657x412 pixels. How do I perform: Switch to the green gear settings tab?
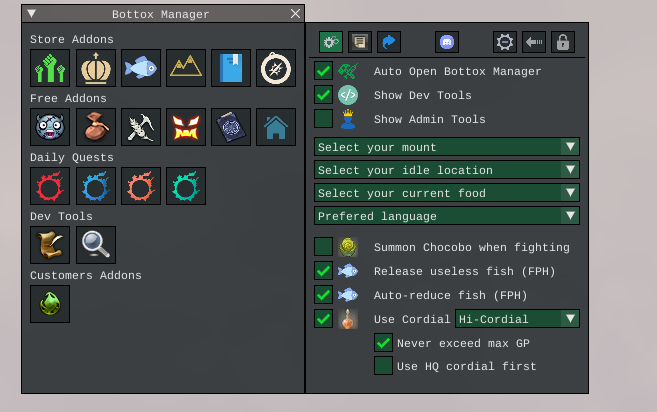point(331,42)
